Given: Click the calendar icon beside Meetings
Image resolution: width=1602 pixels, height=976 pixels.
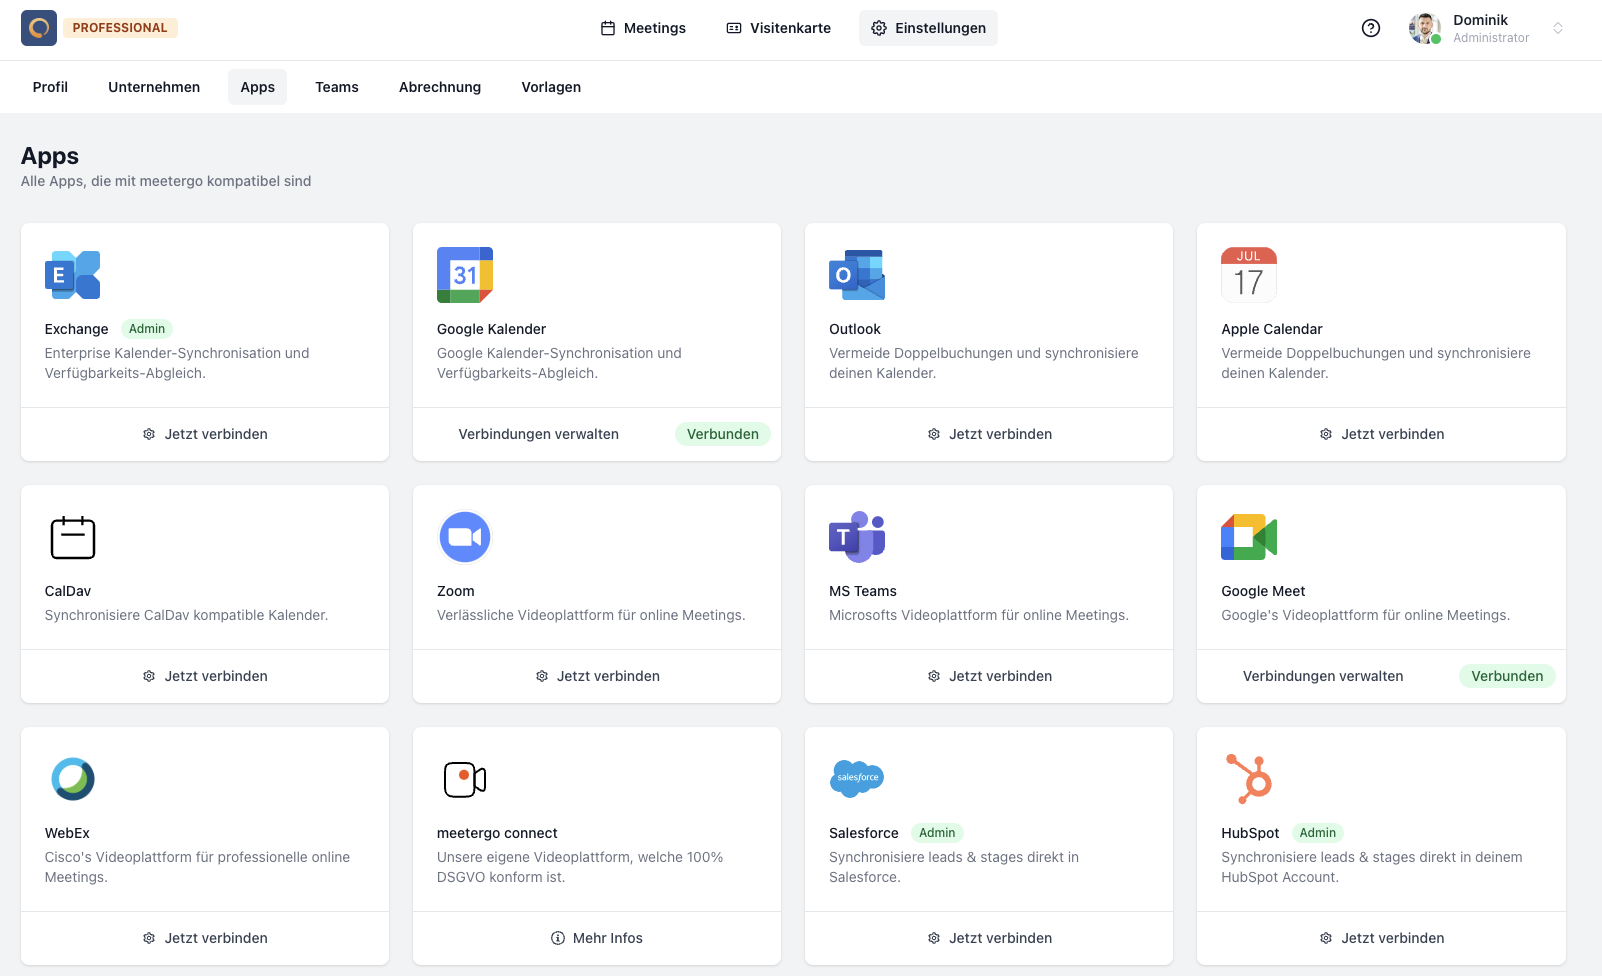Looking at the screenshot, I should pos(608,28).
